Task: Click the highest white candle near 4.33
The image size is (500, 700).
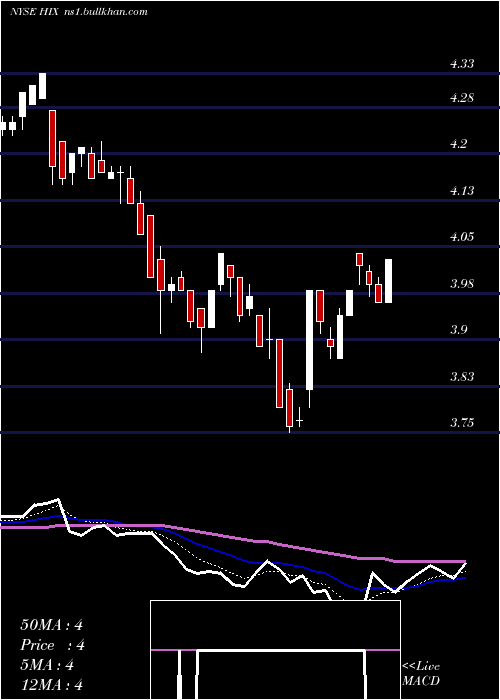Action: [42, 86]
